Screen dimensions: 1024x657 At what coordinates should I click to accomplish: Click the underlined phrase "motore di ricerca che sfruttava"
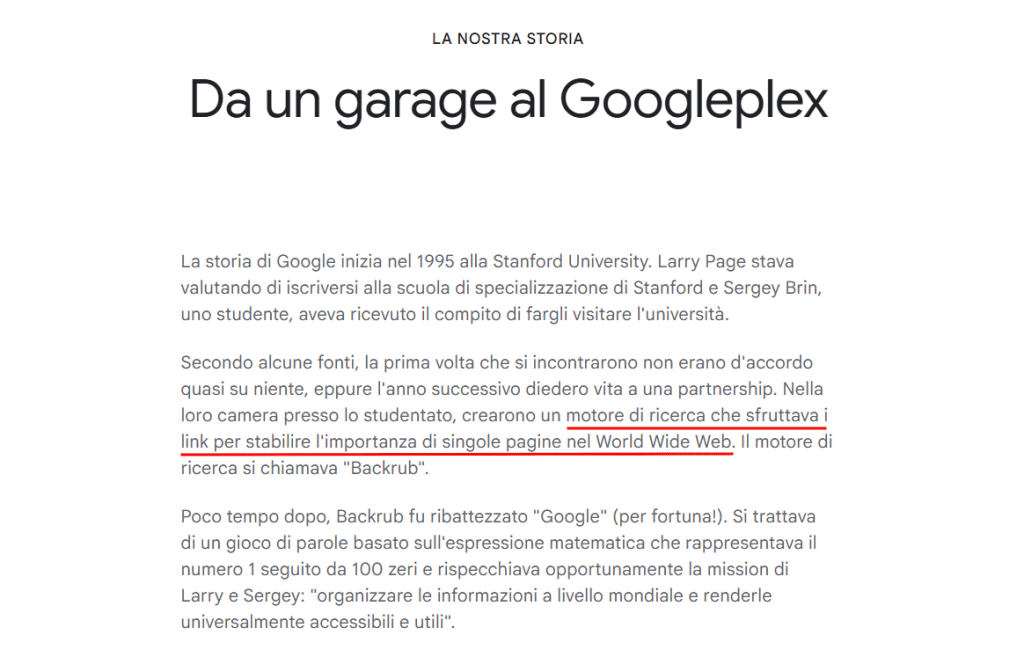pyautogui.click(x=692, y=415)
